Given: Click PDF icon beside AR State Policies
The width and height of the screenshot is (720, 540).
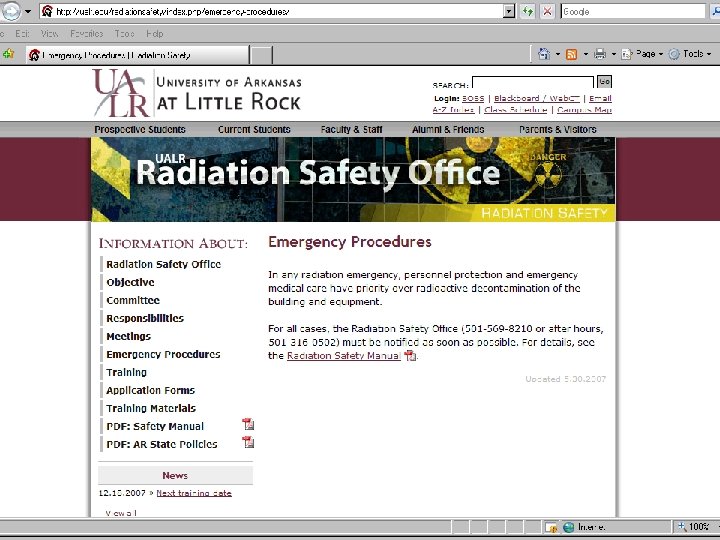Looking at the screenshot, I should (248, 442).
